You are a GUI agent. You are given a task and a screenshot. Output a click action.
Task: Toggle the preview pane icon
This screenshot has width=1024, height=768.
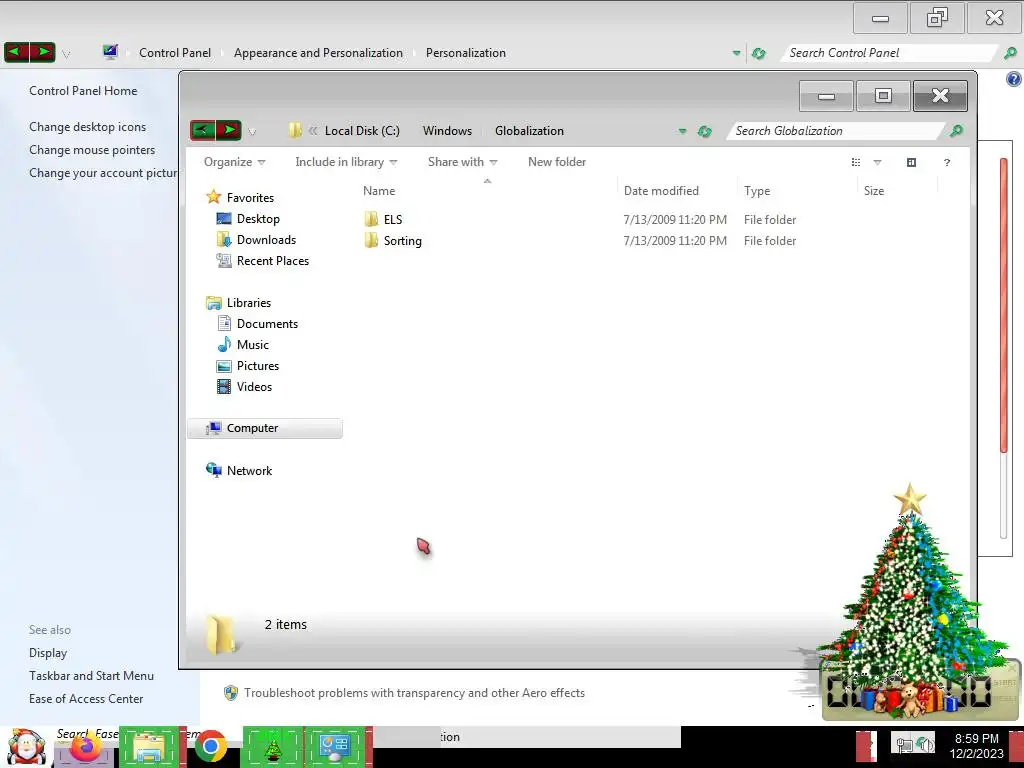[911, 162]
